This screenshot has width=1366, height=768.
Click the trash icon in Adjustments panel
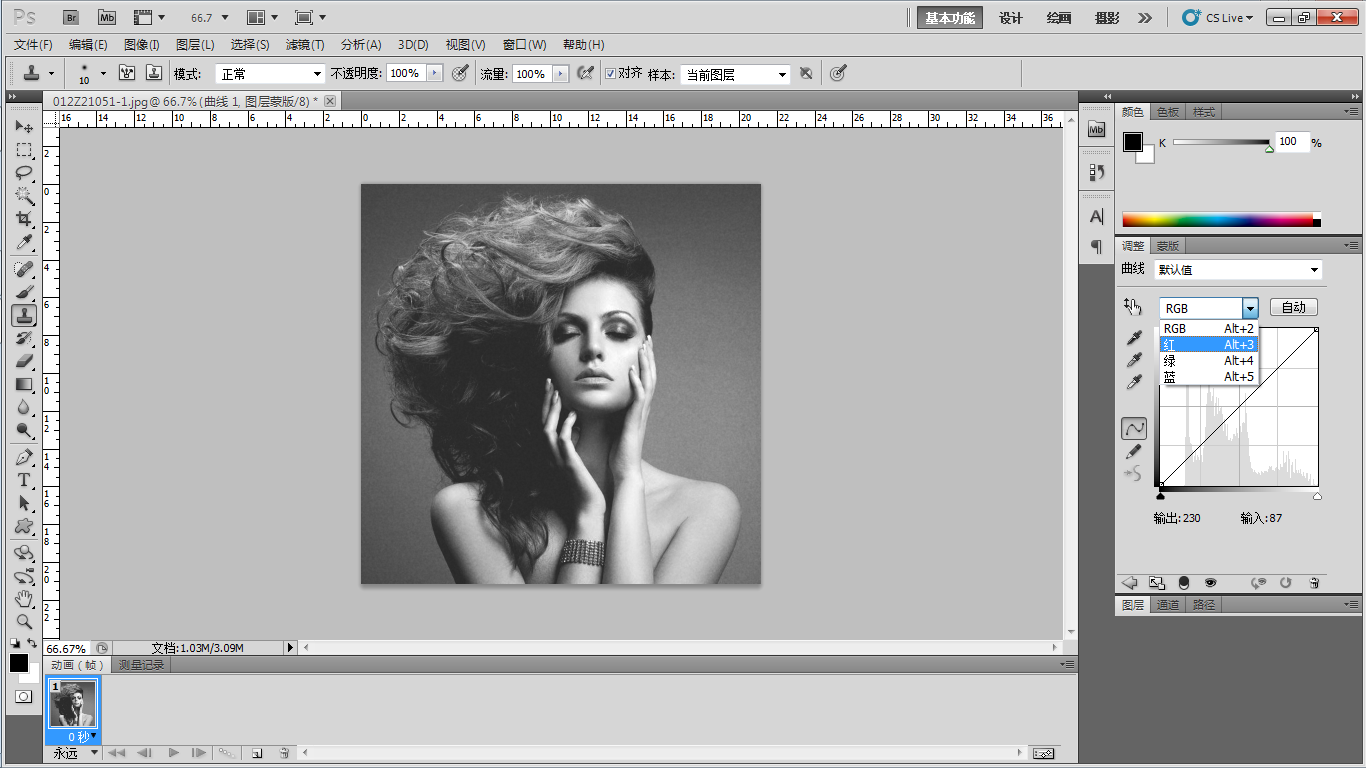click(x=1314, y=583)
